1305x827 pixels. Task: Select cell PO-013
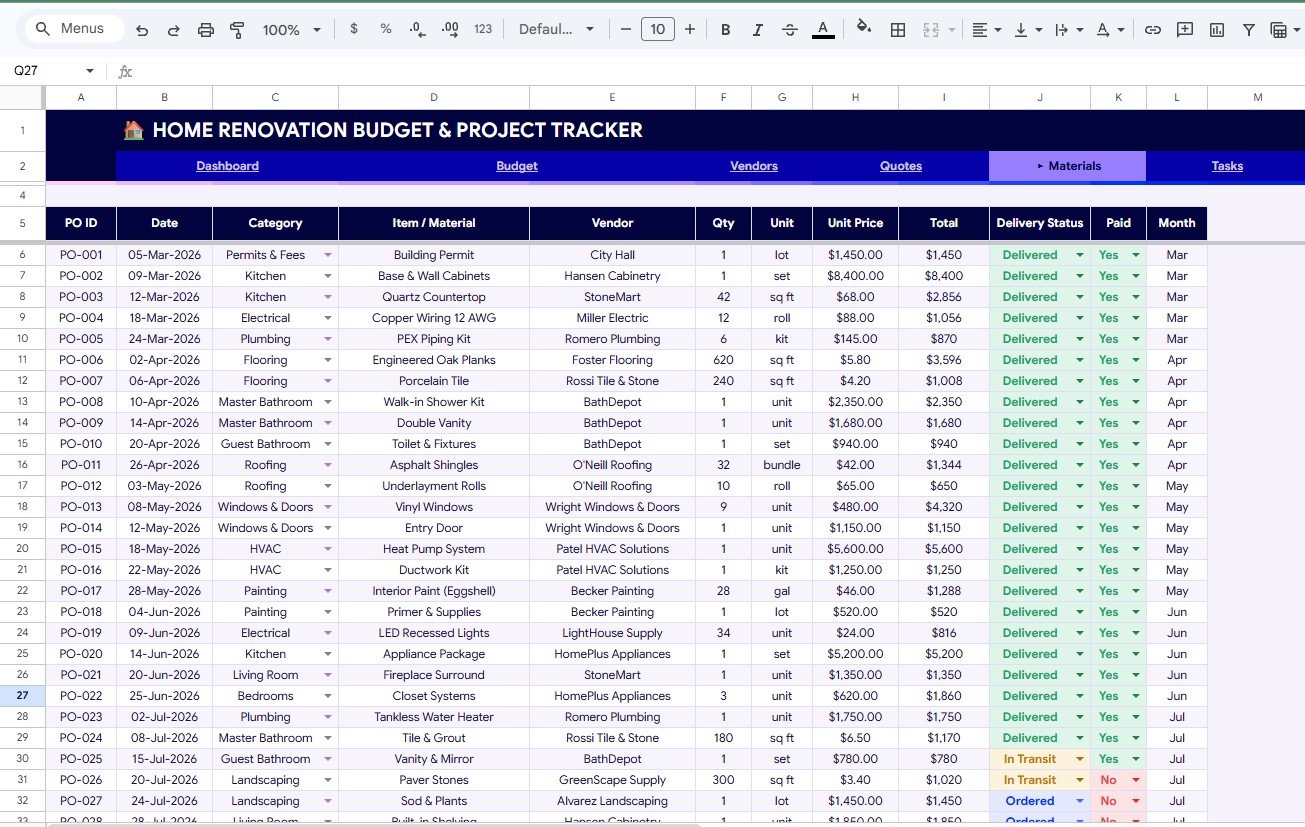point(81,507)
